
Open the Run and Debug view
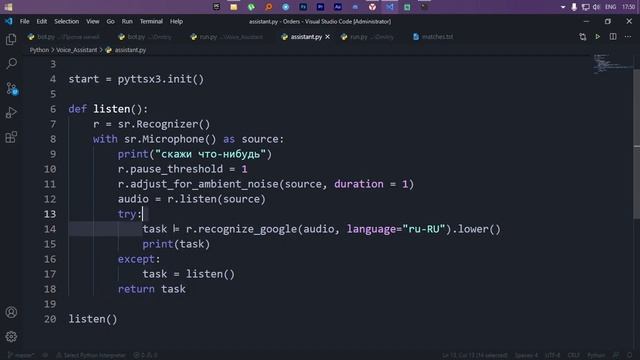pyautogui.click(x=11, y=112)
